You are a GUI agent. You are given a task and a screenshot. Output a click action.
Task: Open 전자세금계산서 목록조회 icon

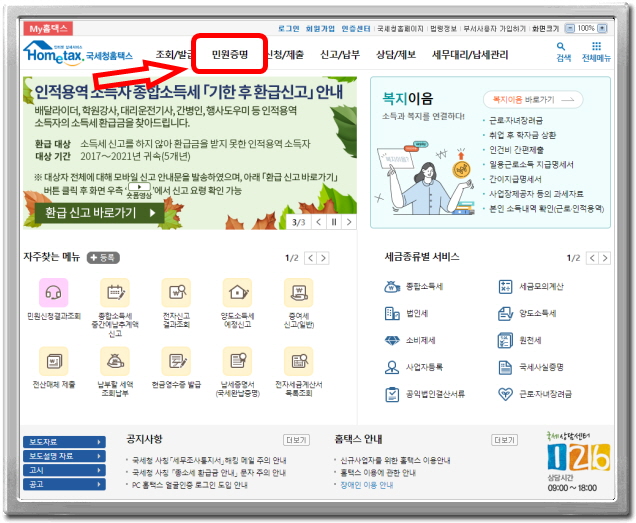[x=299, y=361]
